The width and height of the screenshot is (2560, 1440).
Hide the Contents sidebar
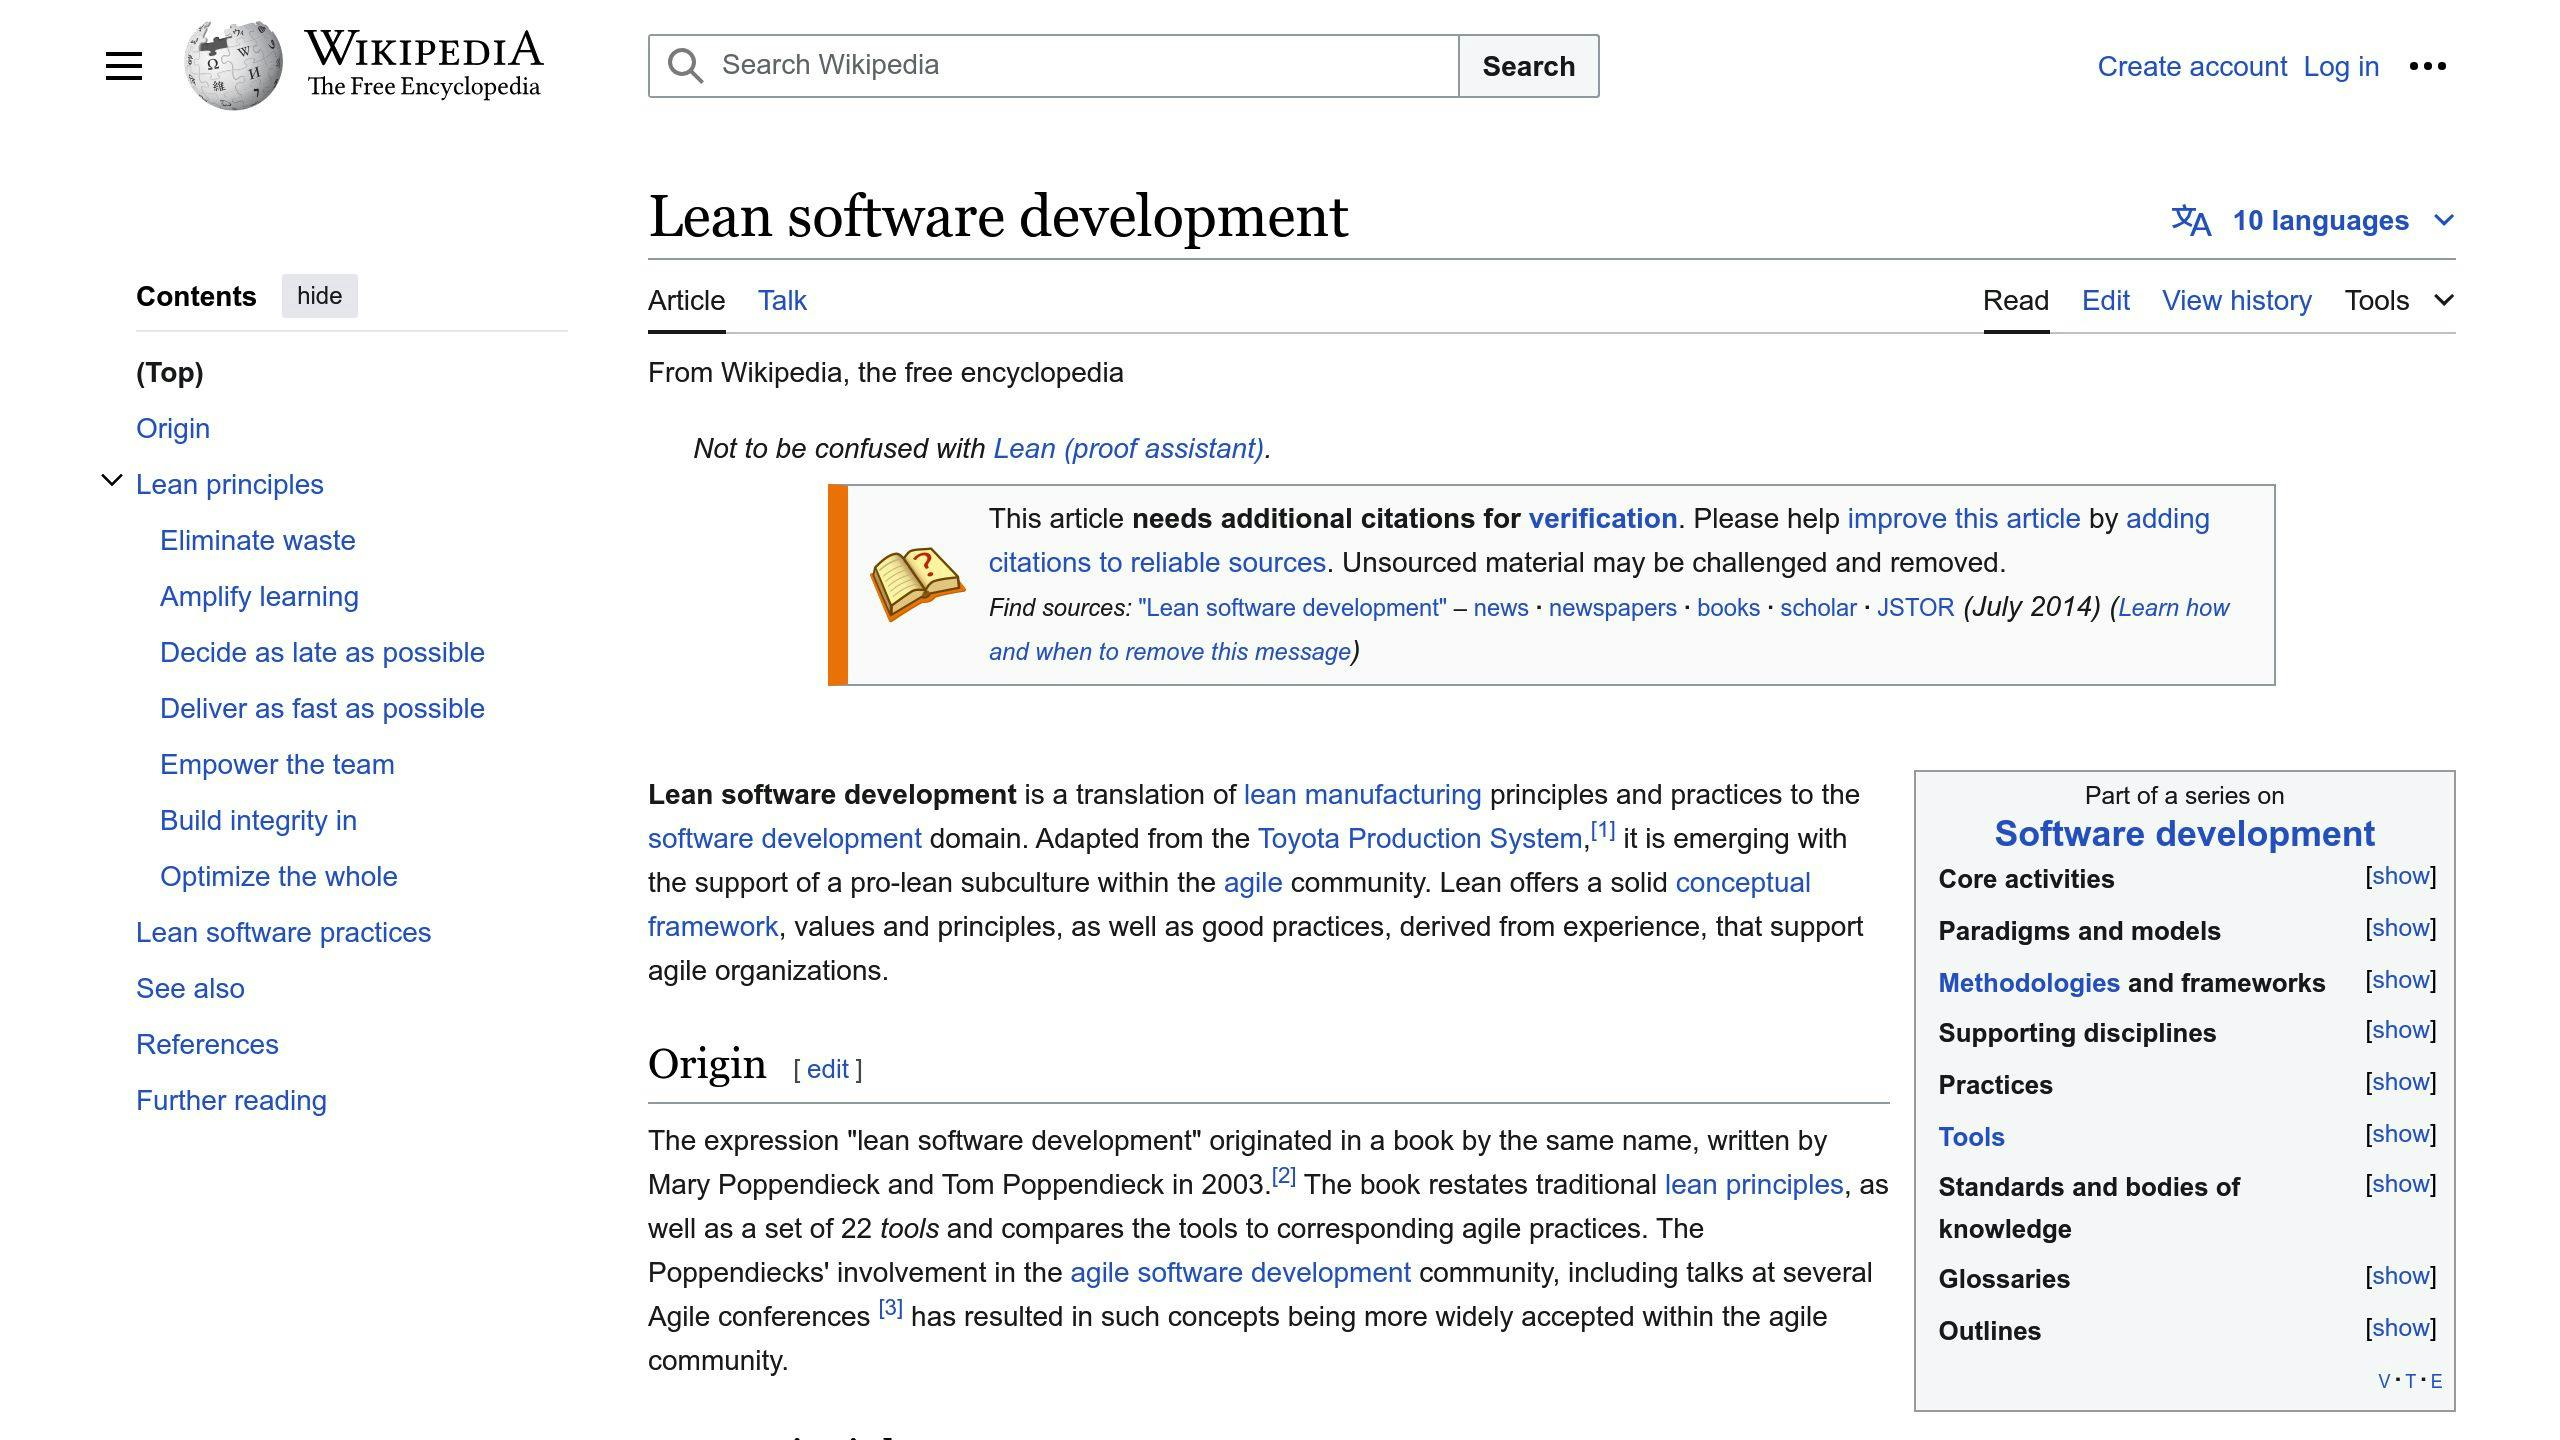(319, 295)
